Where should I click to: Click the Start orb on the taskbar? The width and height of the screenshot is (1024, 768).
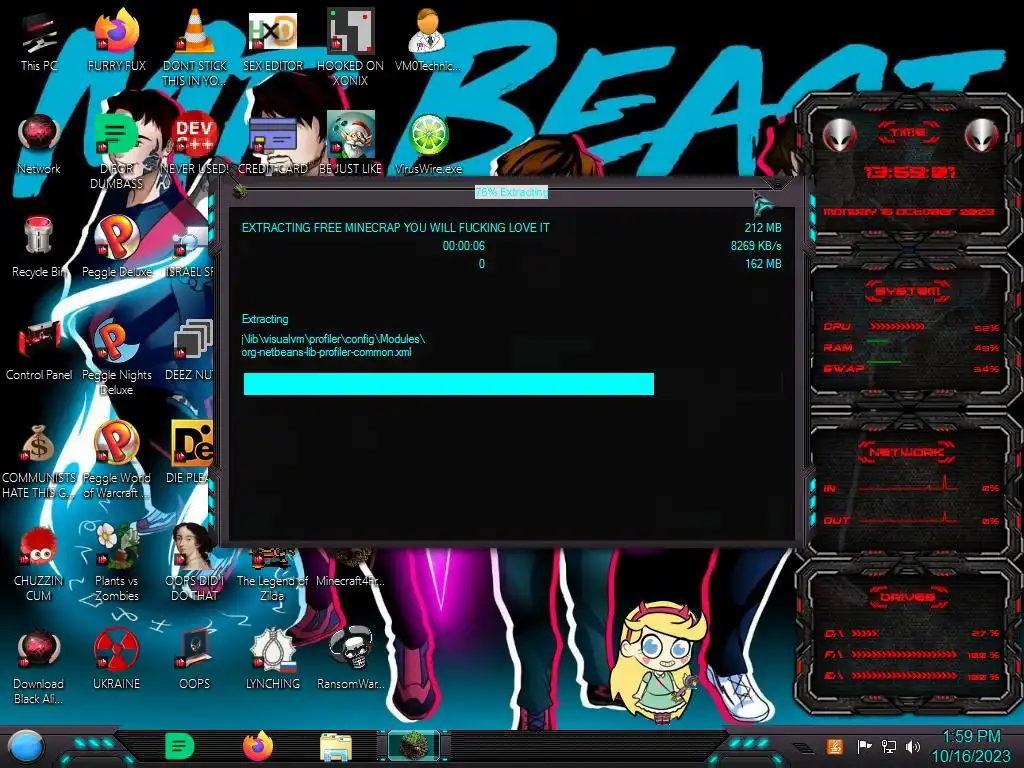point(26,747)
